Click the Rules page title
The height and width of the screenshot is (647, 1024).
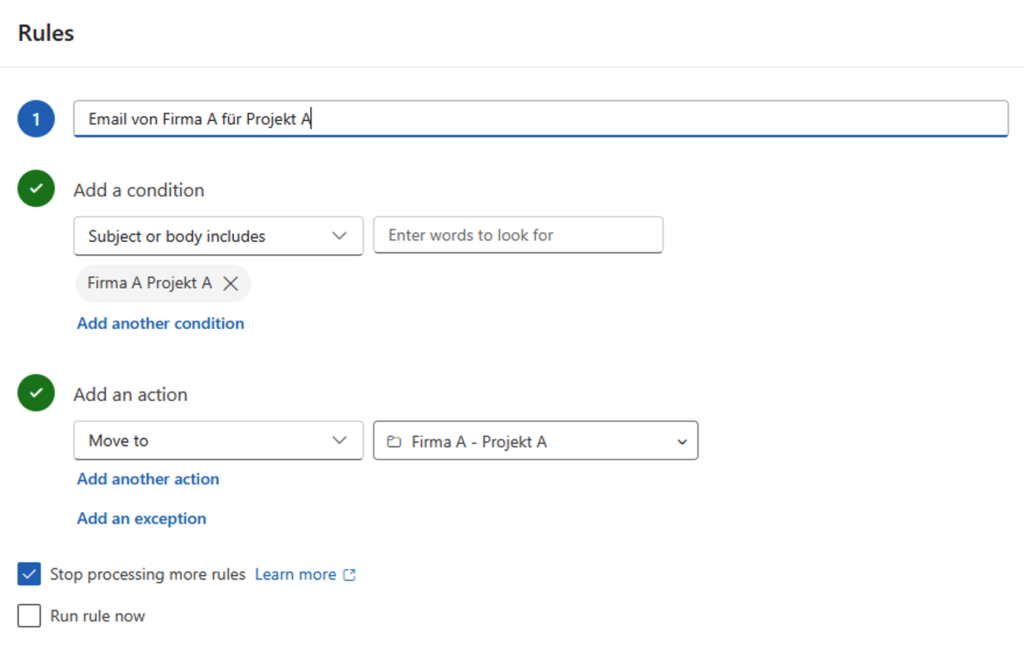coord(46,33)
